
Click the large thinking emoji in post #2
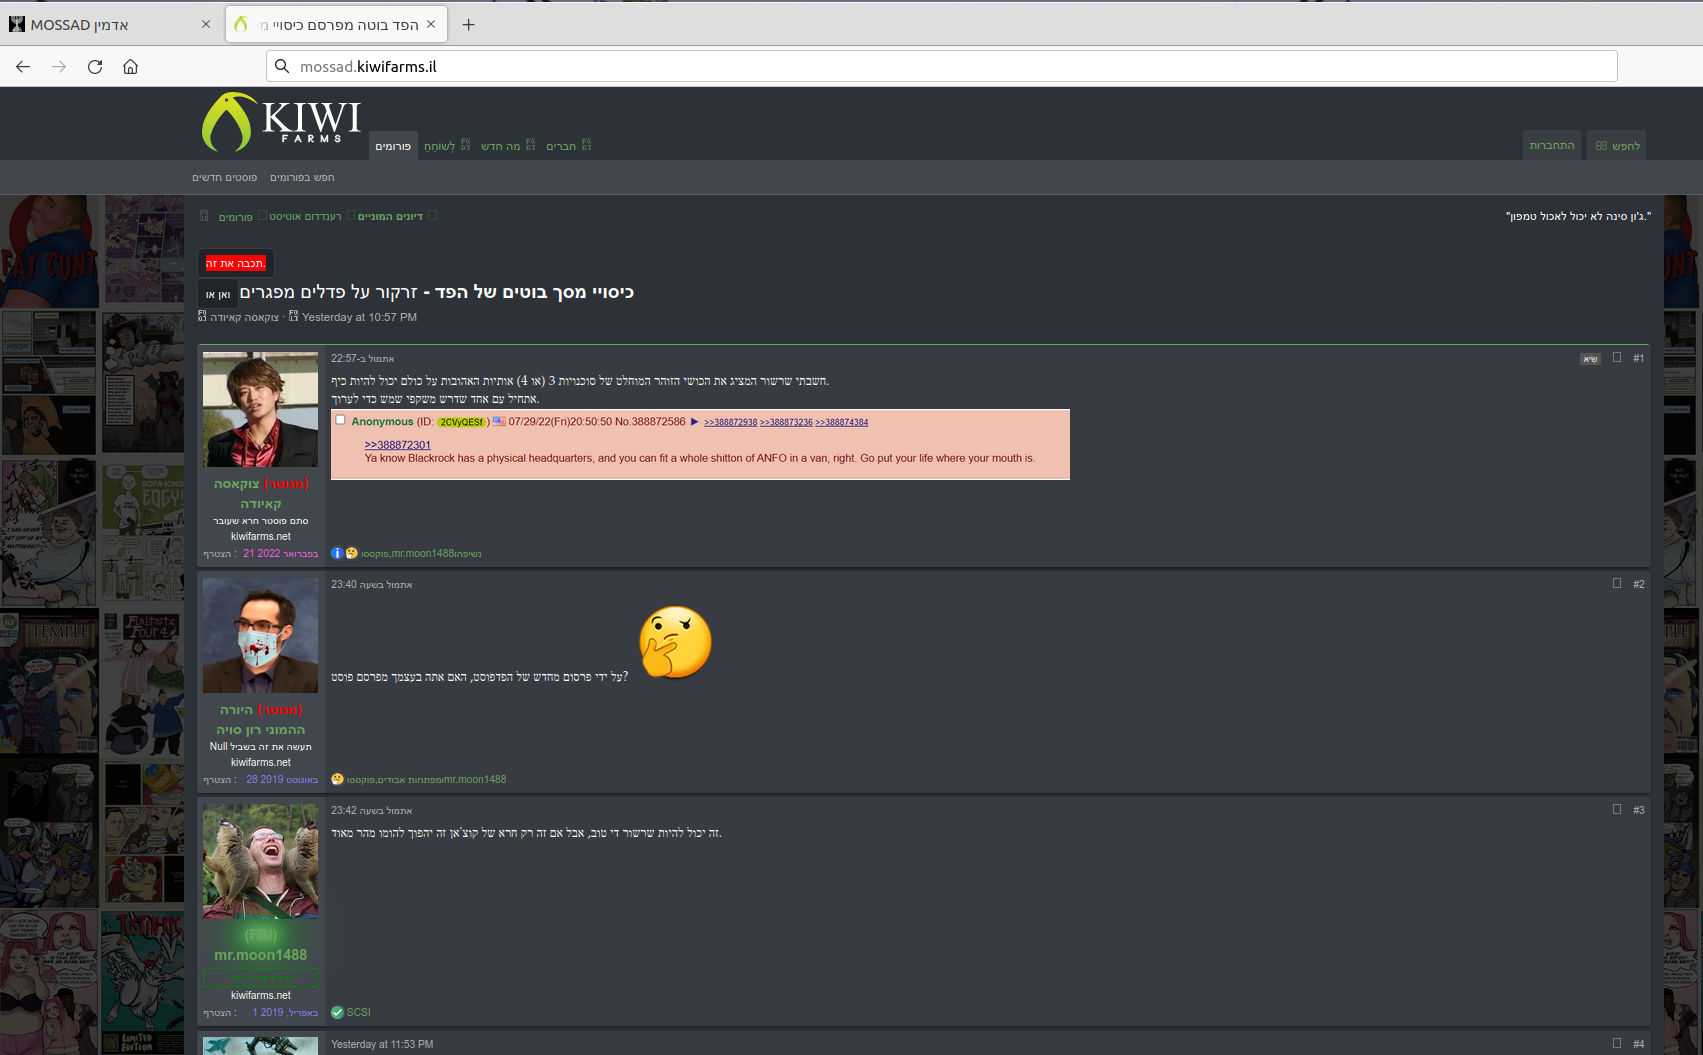pyautogui.click(x=675, y=642)
